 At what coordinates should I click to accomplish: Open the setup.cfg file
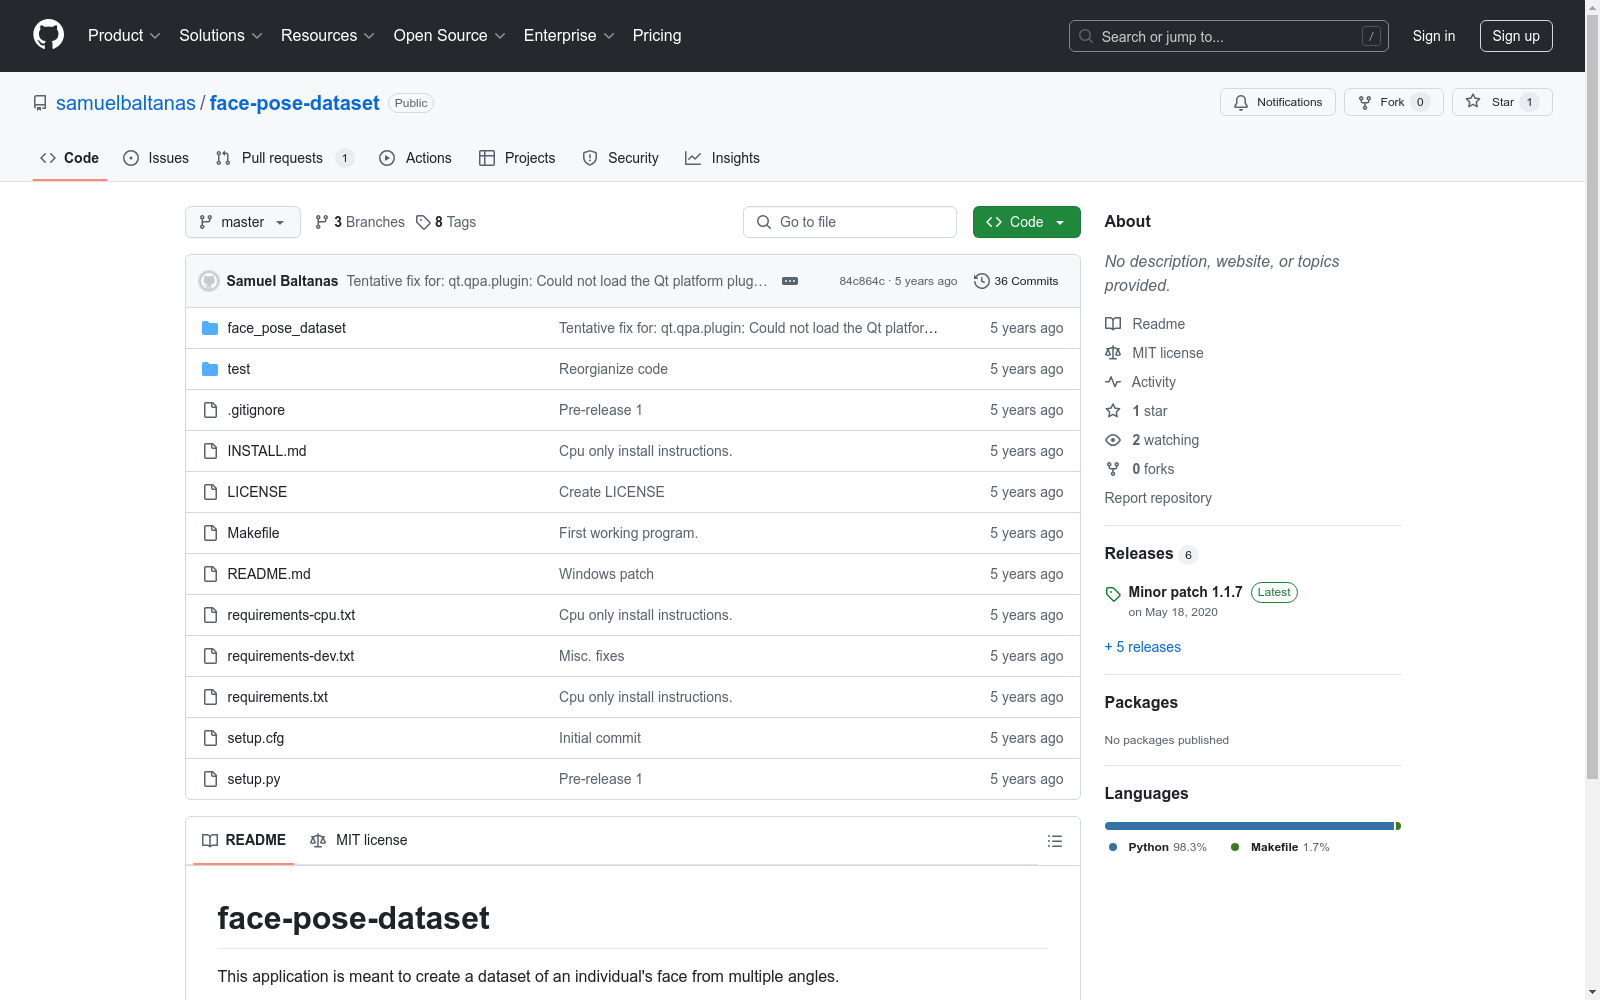tap(256, 738)
